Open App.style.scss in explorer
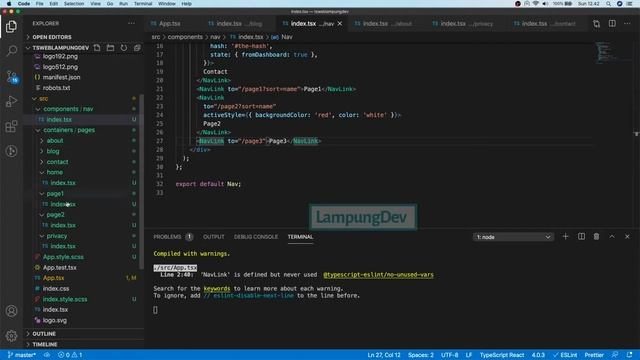The width and height of the screenshot is (640, 360). point(63,257)
